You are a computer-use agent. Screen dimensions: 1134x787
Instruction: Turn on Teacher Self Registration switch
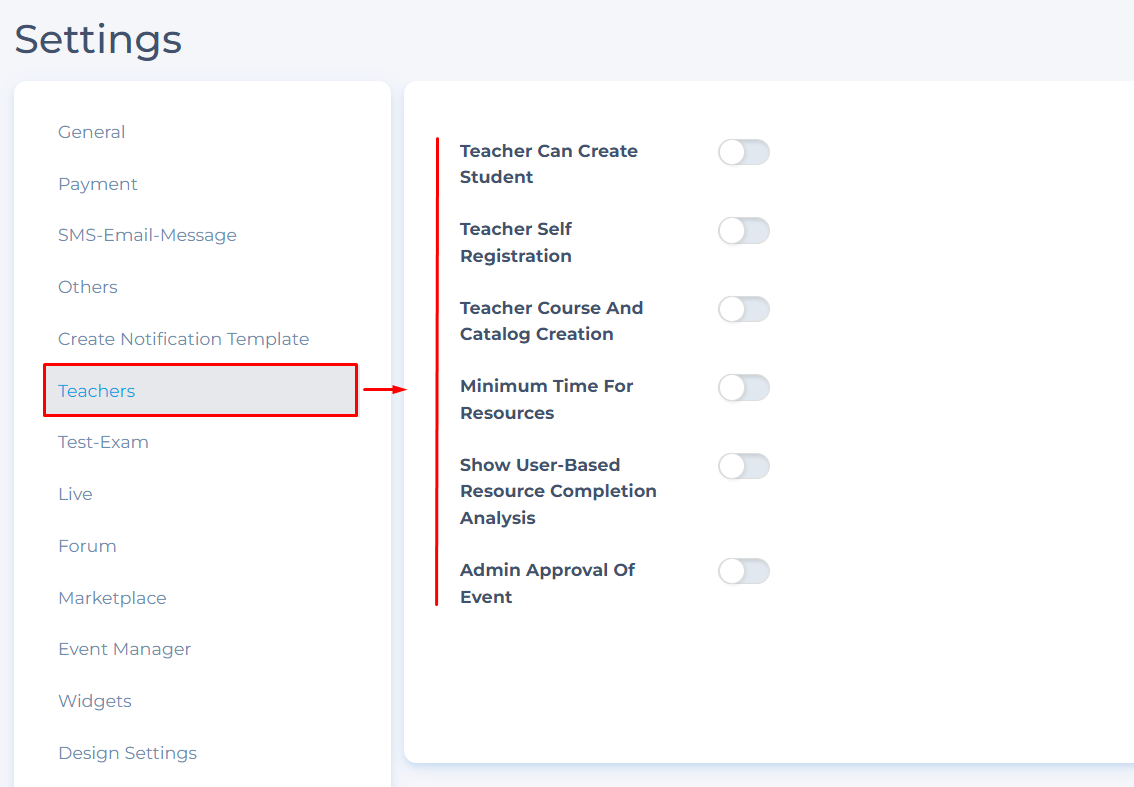pos(743,231)
